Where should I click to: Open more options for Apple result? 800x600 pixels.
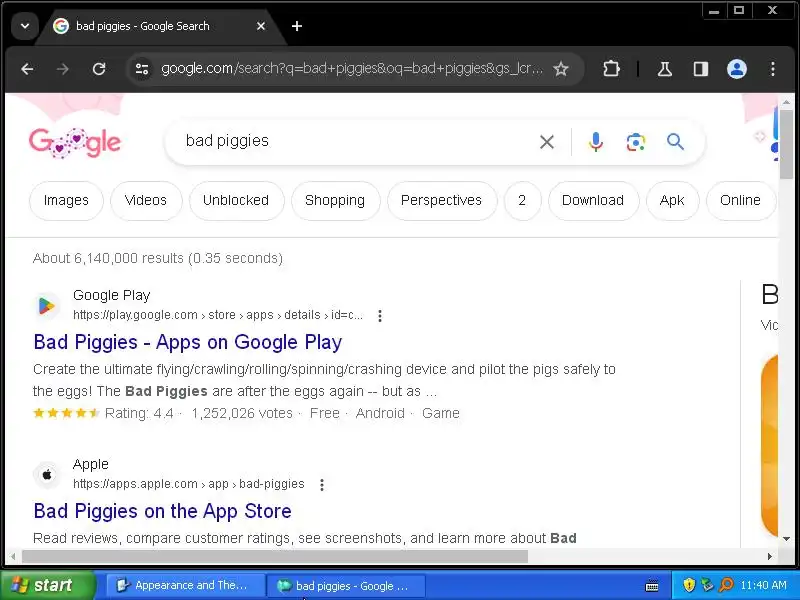pos(321,485)
